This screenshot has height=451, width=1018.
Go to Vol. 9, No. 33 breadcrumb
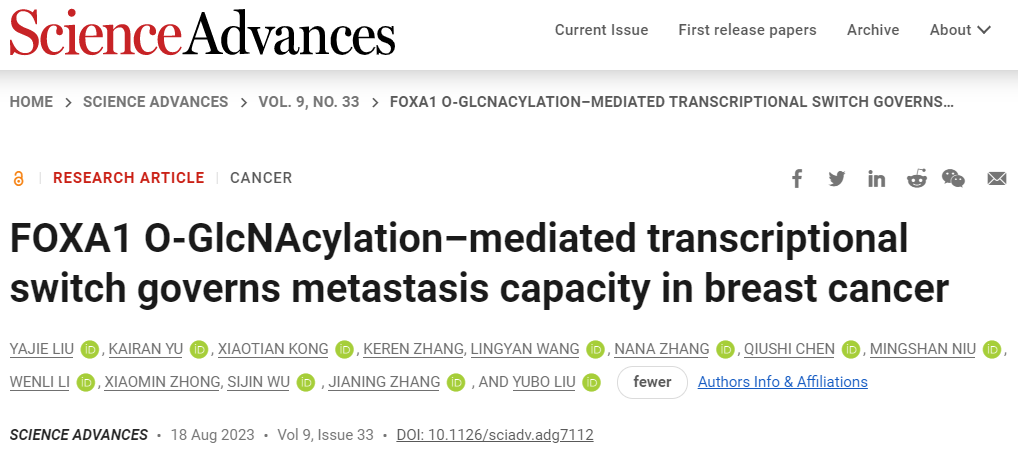(308, 102)
